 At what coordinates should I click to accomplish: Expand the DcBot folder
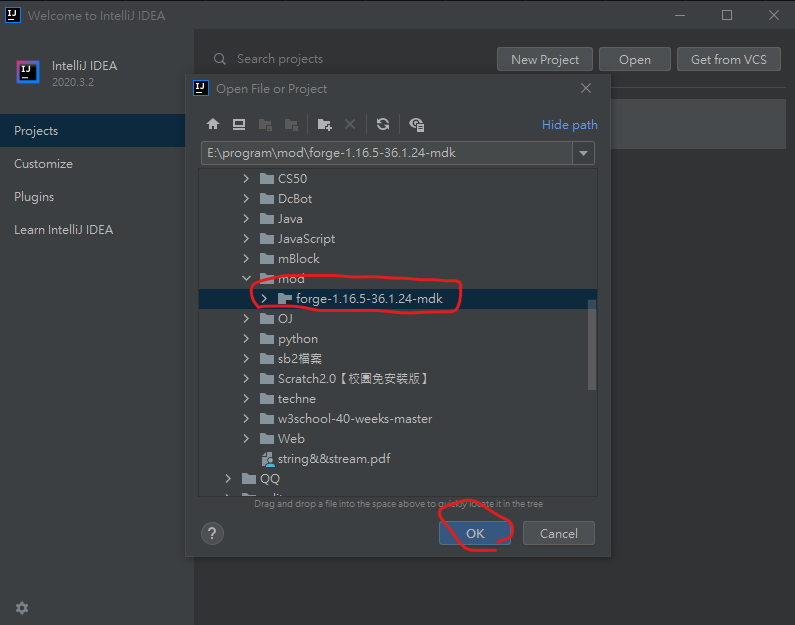[x=246, y=198]
